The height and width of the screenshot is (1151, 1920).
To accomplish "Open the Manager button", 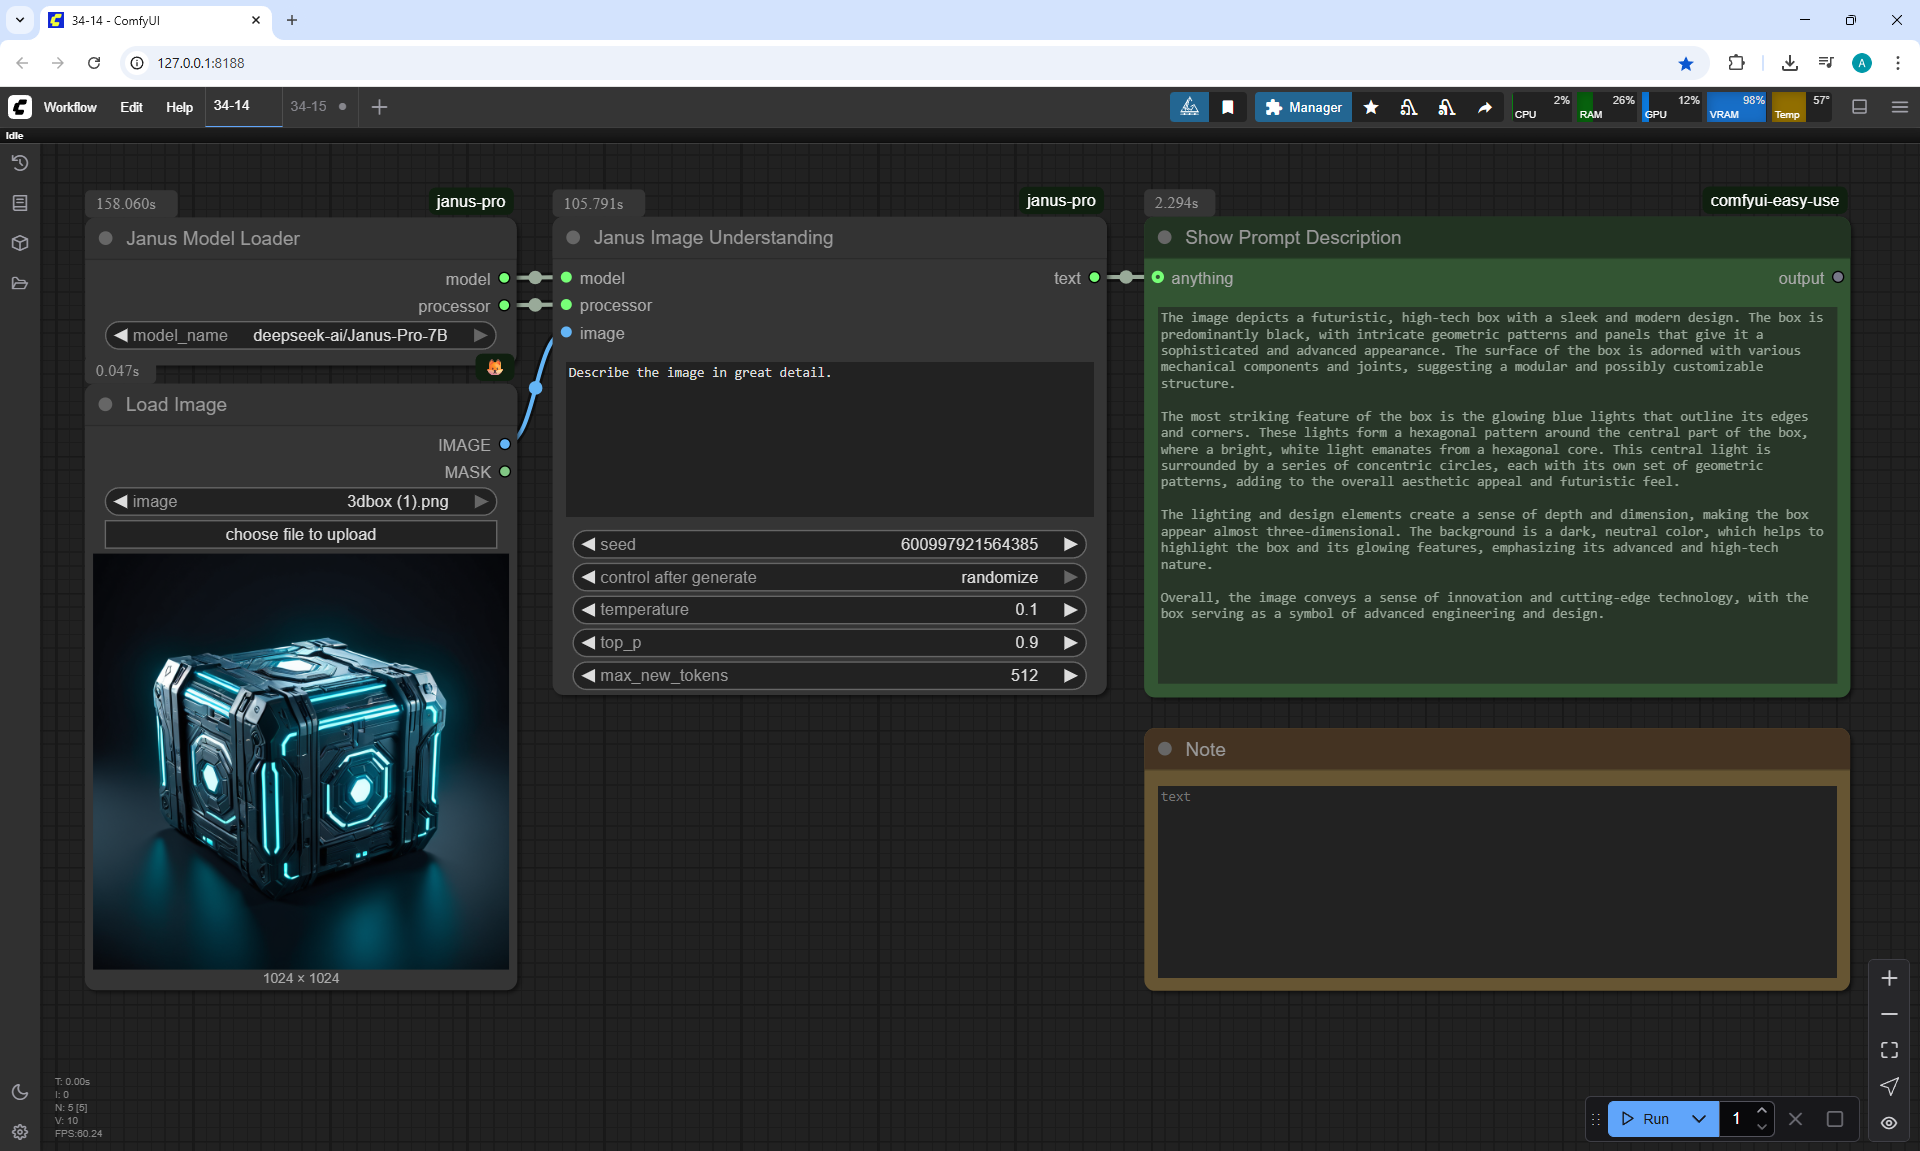I will click(1303, 107).
